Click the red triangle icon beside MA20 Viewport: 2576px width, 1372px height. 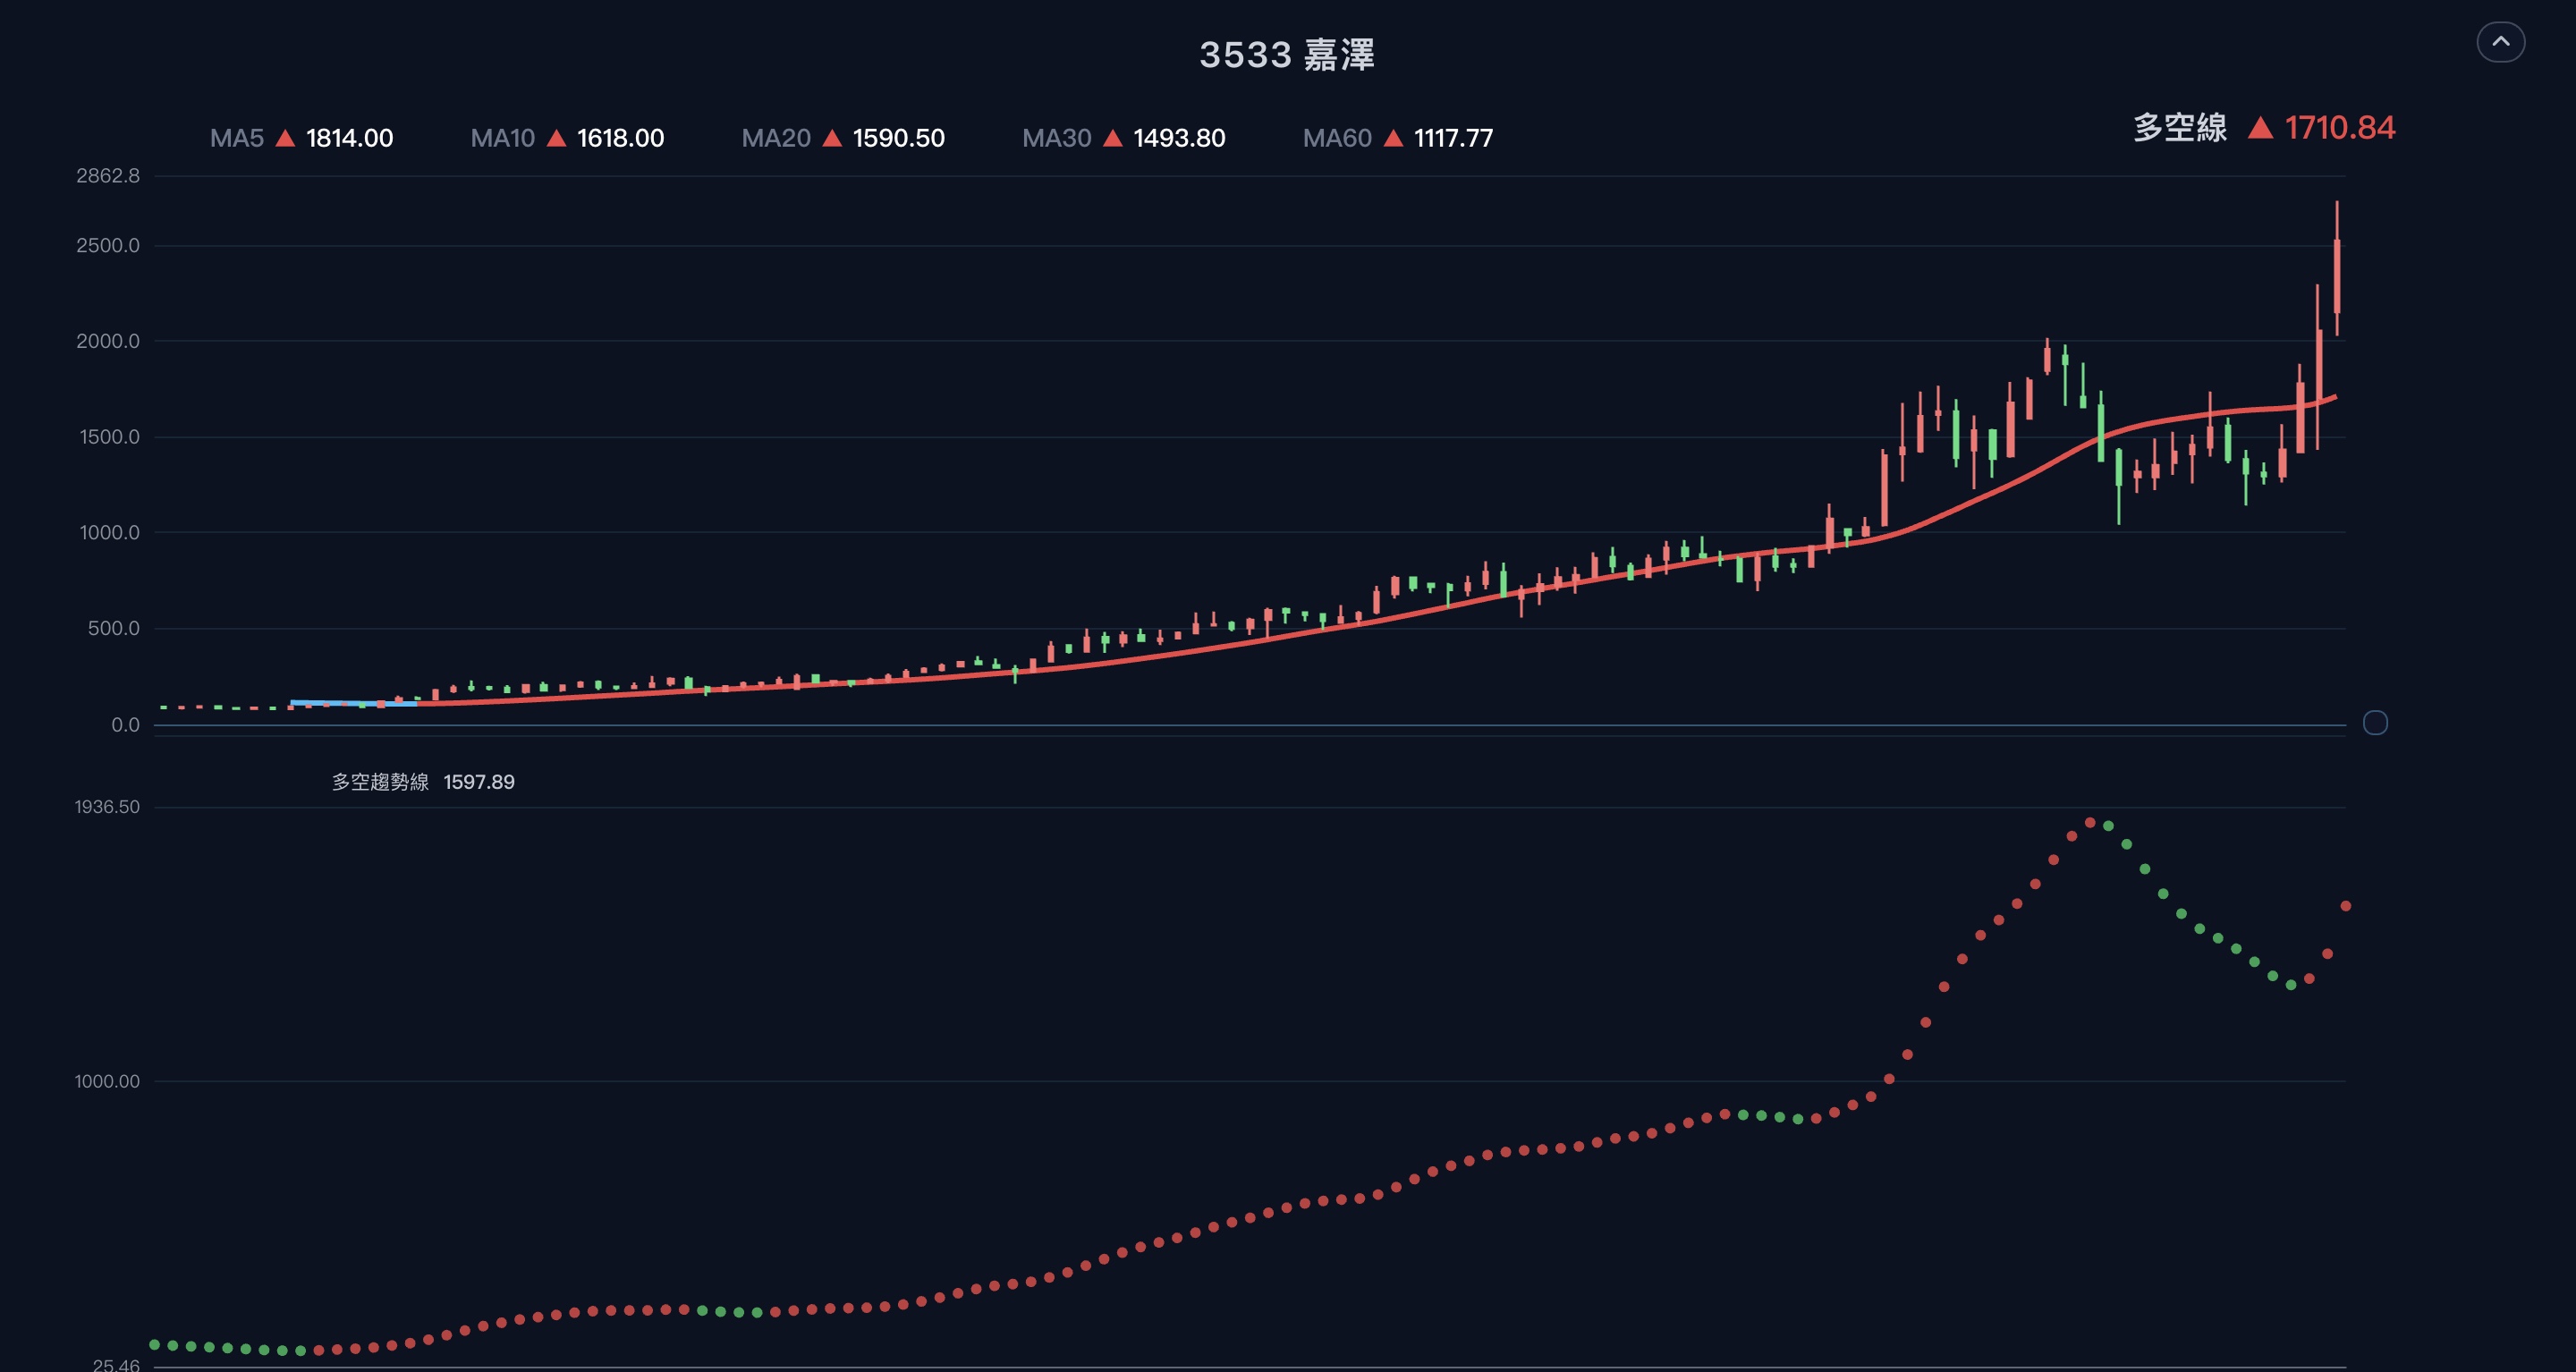[832, 138]
